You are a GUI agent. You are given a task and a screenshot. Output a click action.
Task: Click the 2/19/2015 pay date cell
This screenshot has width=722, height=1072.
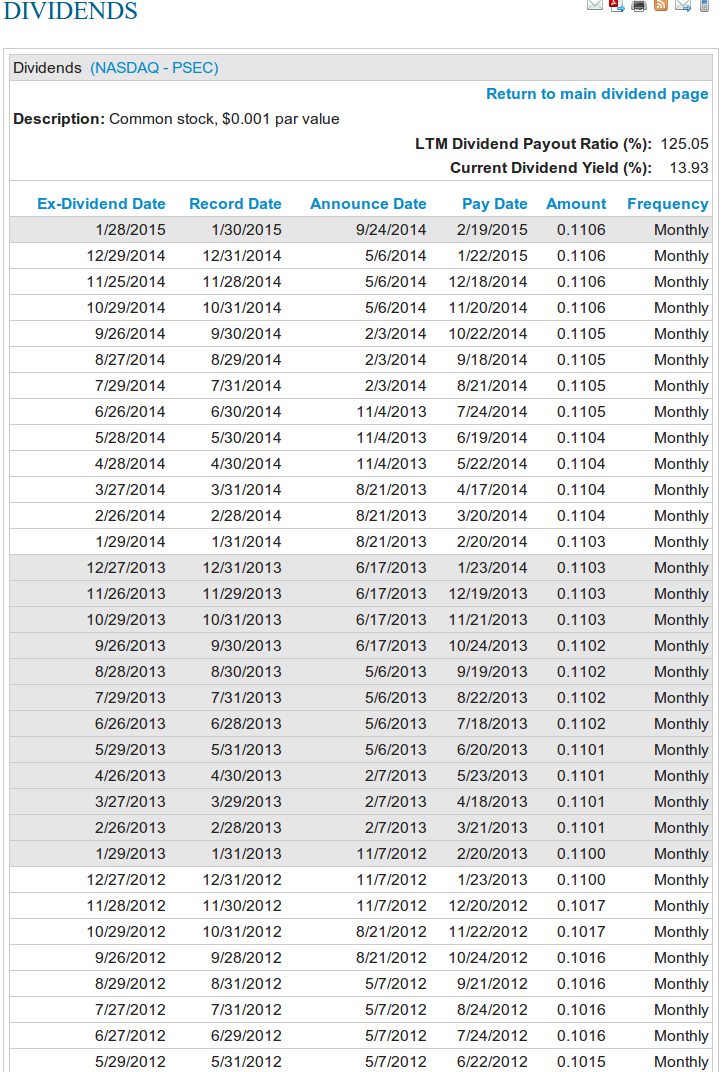492,230
